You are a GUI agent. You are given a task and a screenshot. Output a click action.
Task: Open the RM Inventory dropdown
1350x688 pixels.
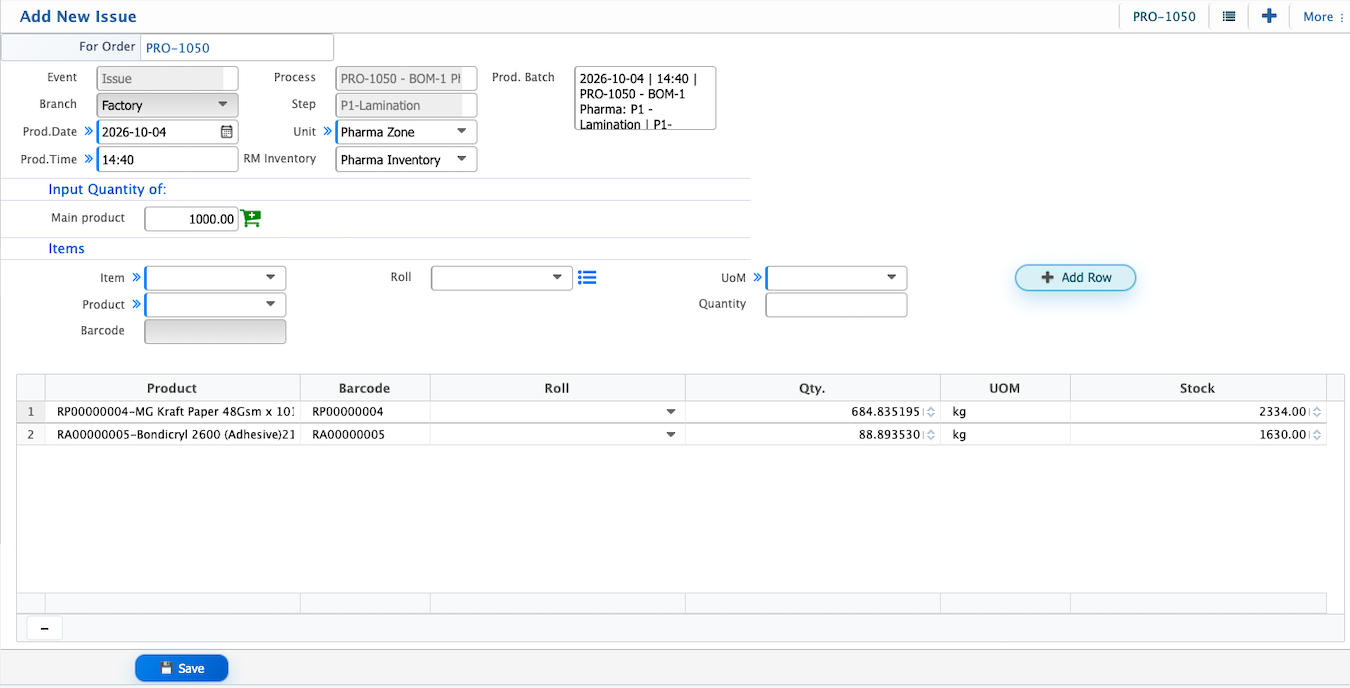tap(406, 160)
